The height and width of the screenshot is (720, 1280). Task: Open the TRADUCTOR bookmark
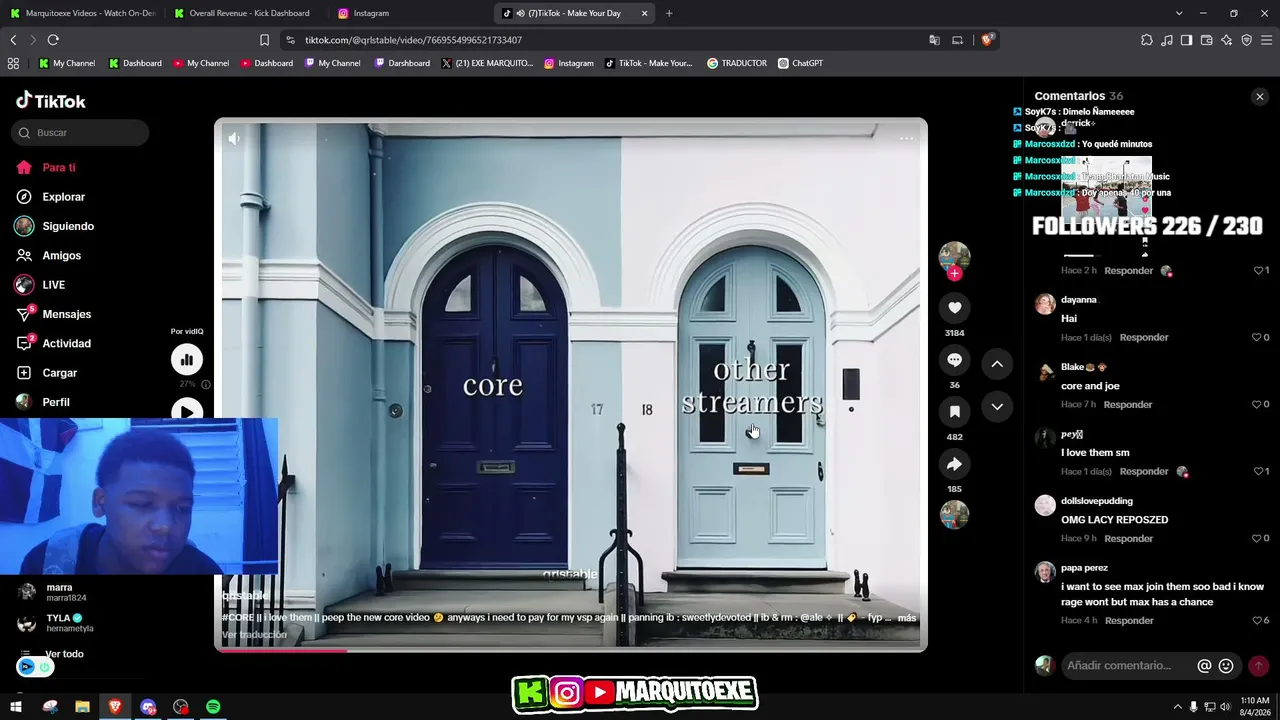(x=737, y=63)
